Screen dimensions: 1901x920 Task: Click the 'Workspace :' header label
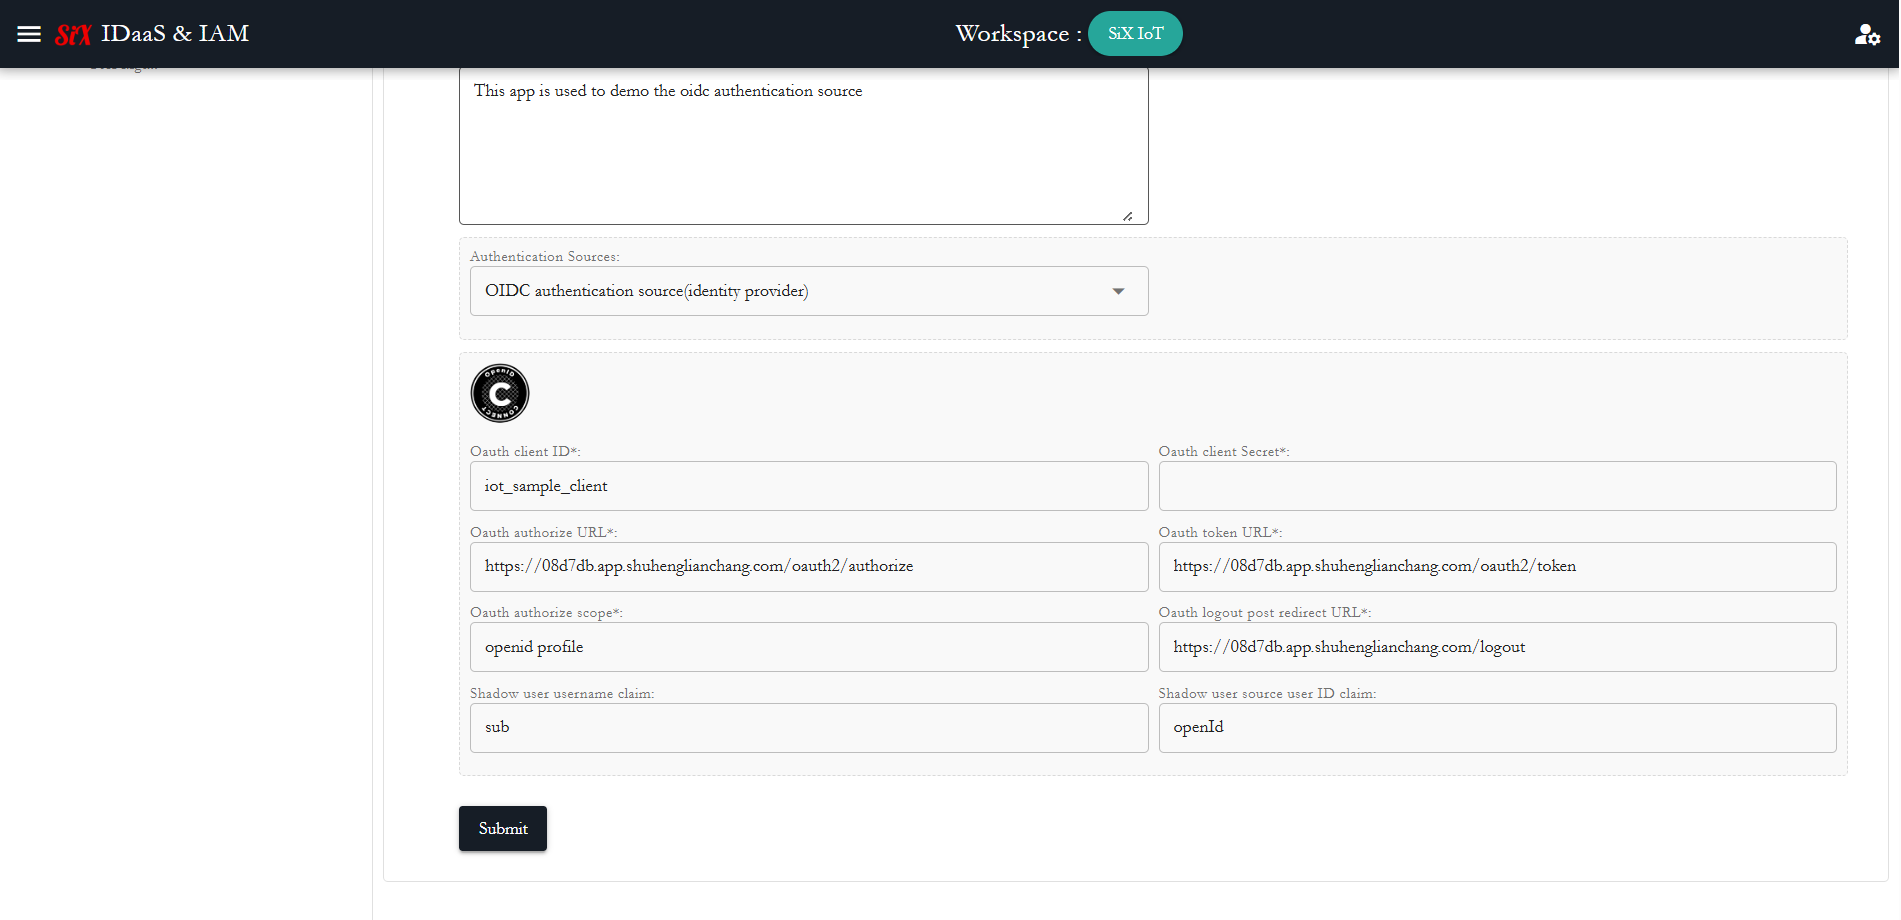pyautogui.click(x=1018, y=34)
